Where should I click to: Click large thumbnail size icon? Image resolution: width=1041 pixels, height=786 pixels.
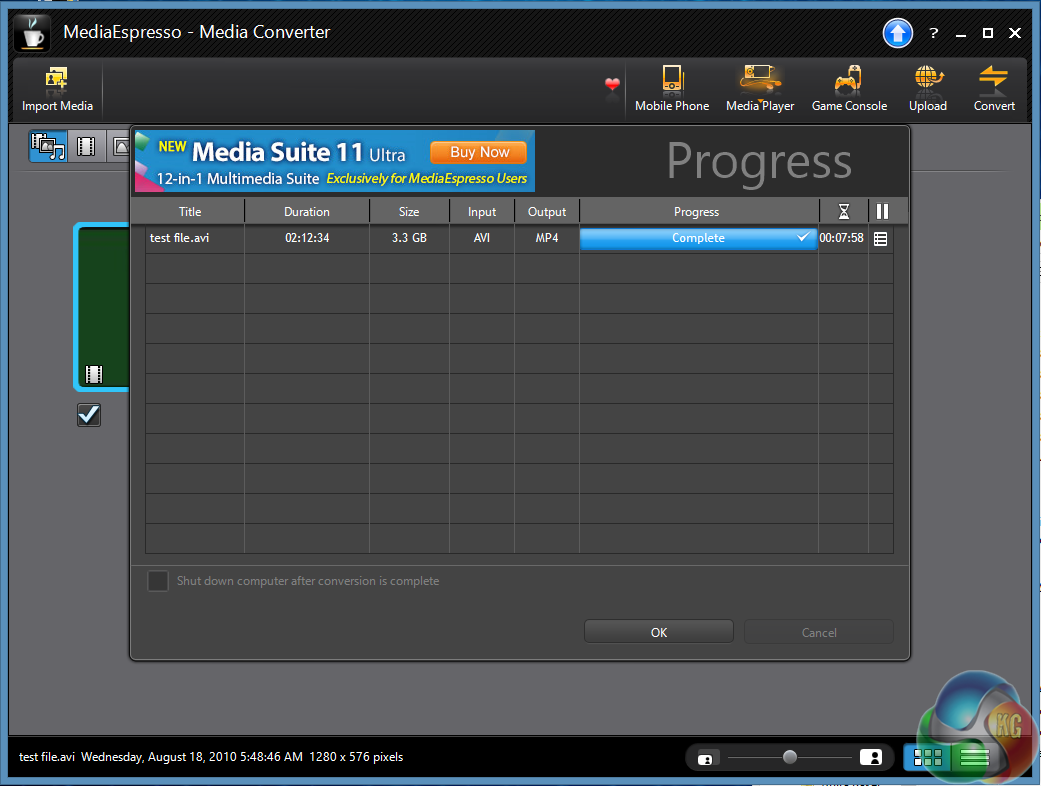click(870, 757)
